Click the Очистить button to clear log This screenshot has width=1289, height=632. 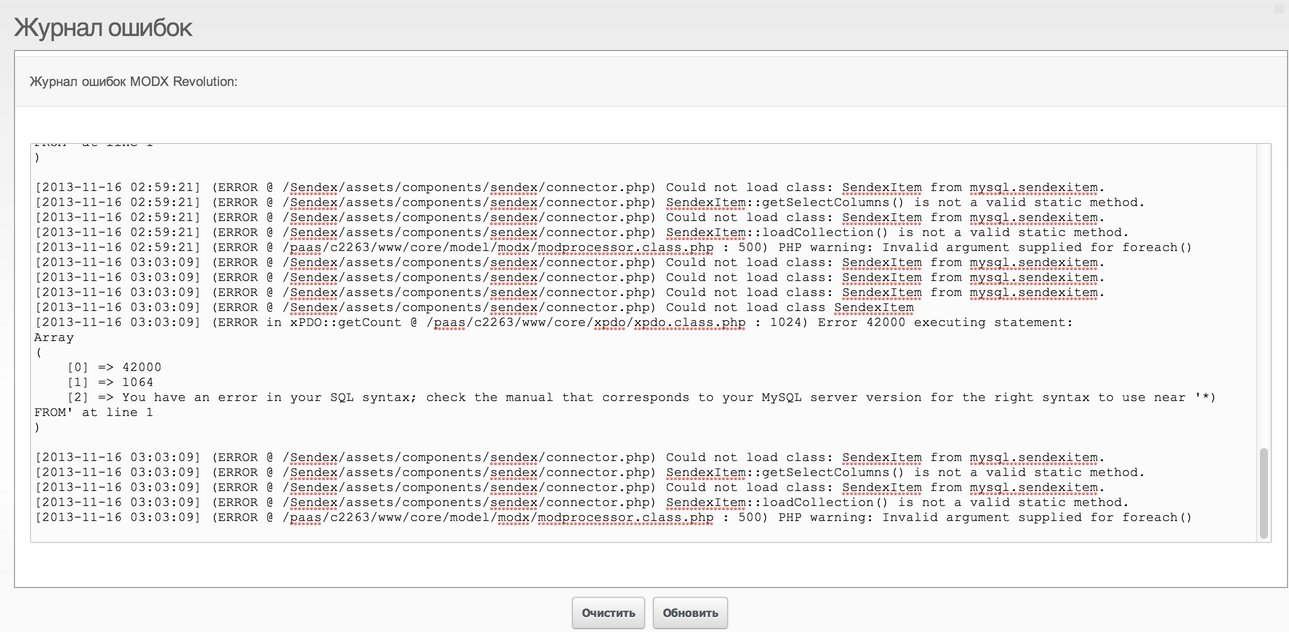point(609,613)
